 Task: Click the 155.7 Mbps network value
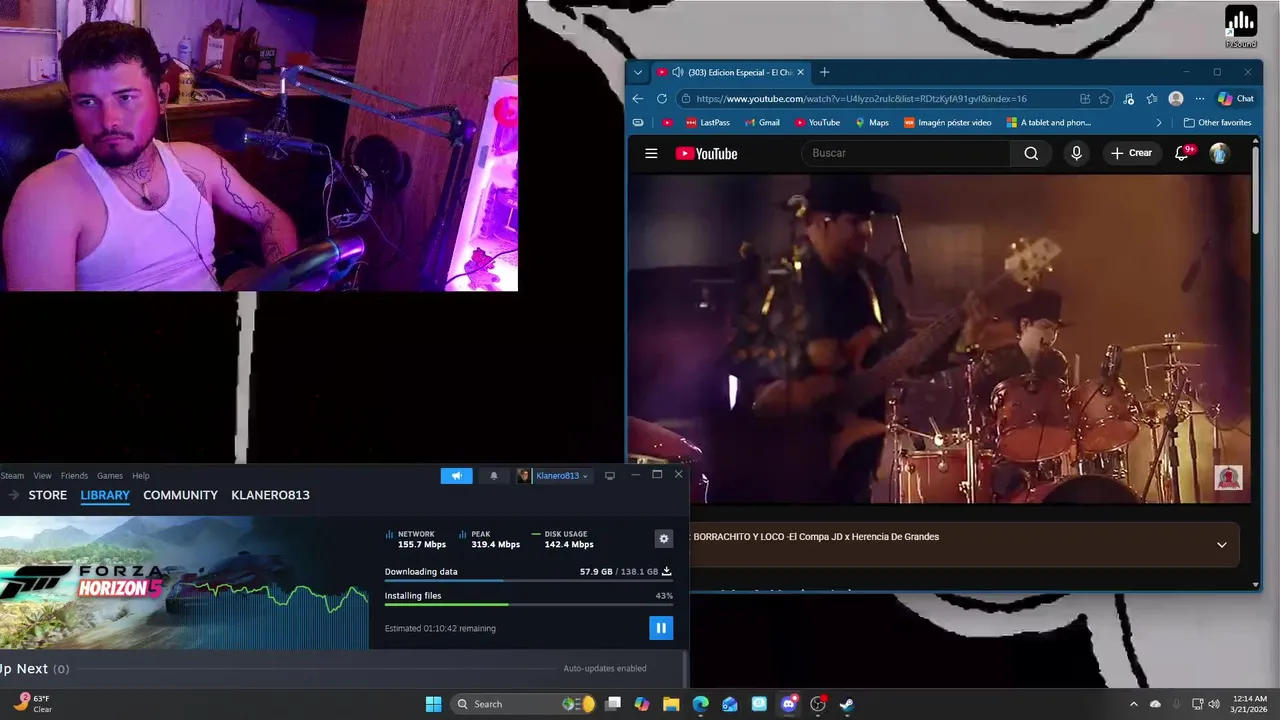(x=422, y=544)
